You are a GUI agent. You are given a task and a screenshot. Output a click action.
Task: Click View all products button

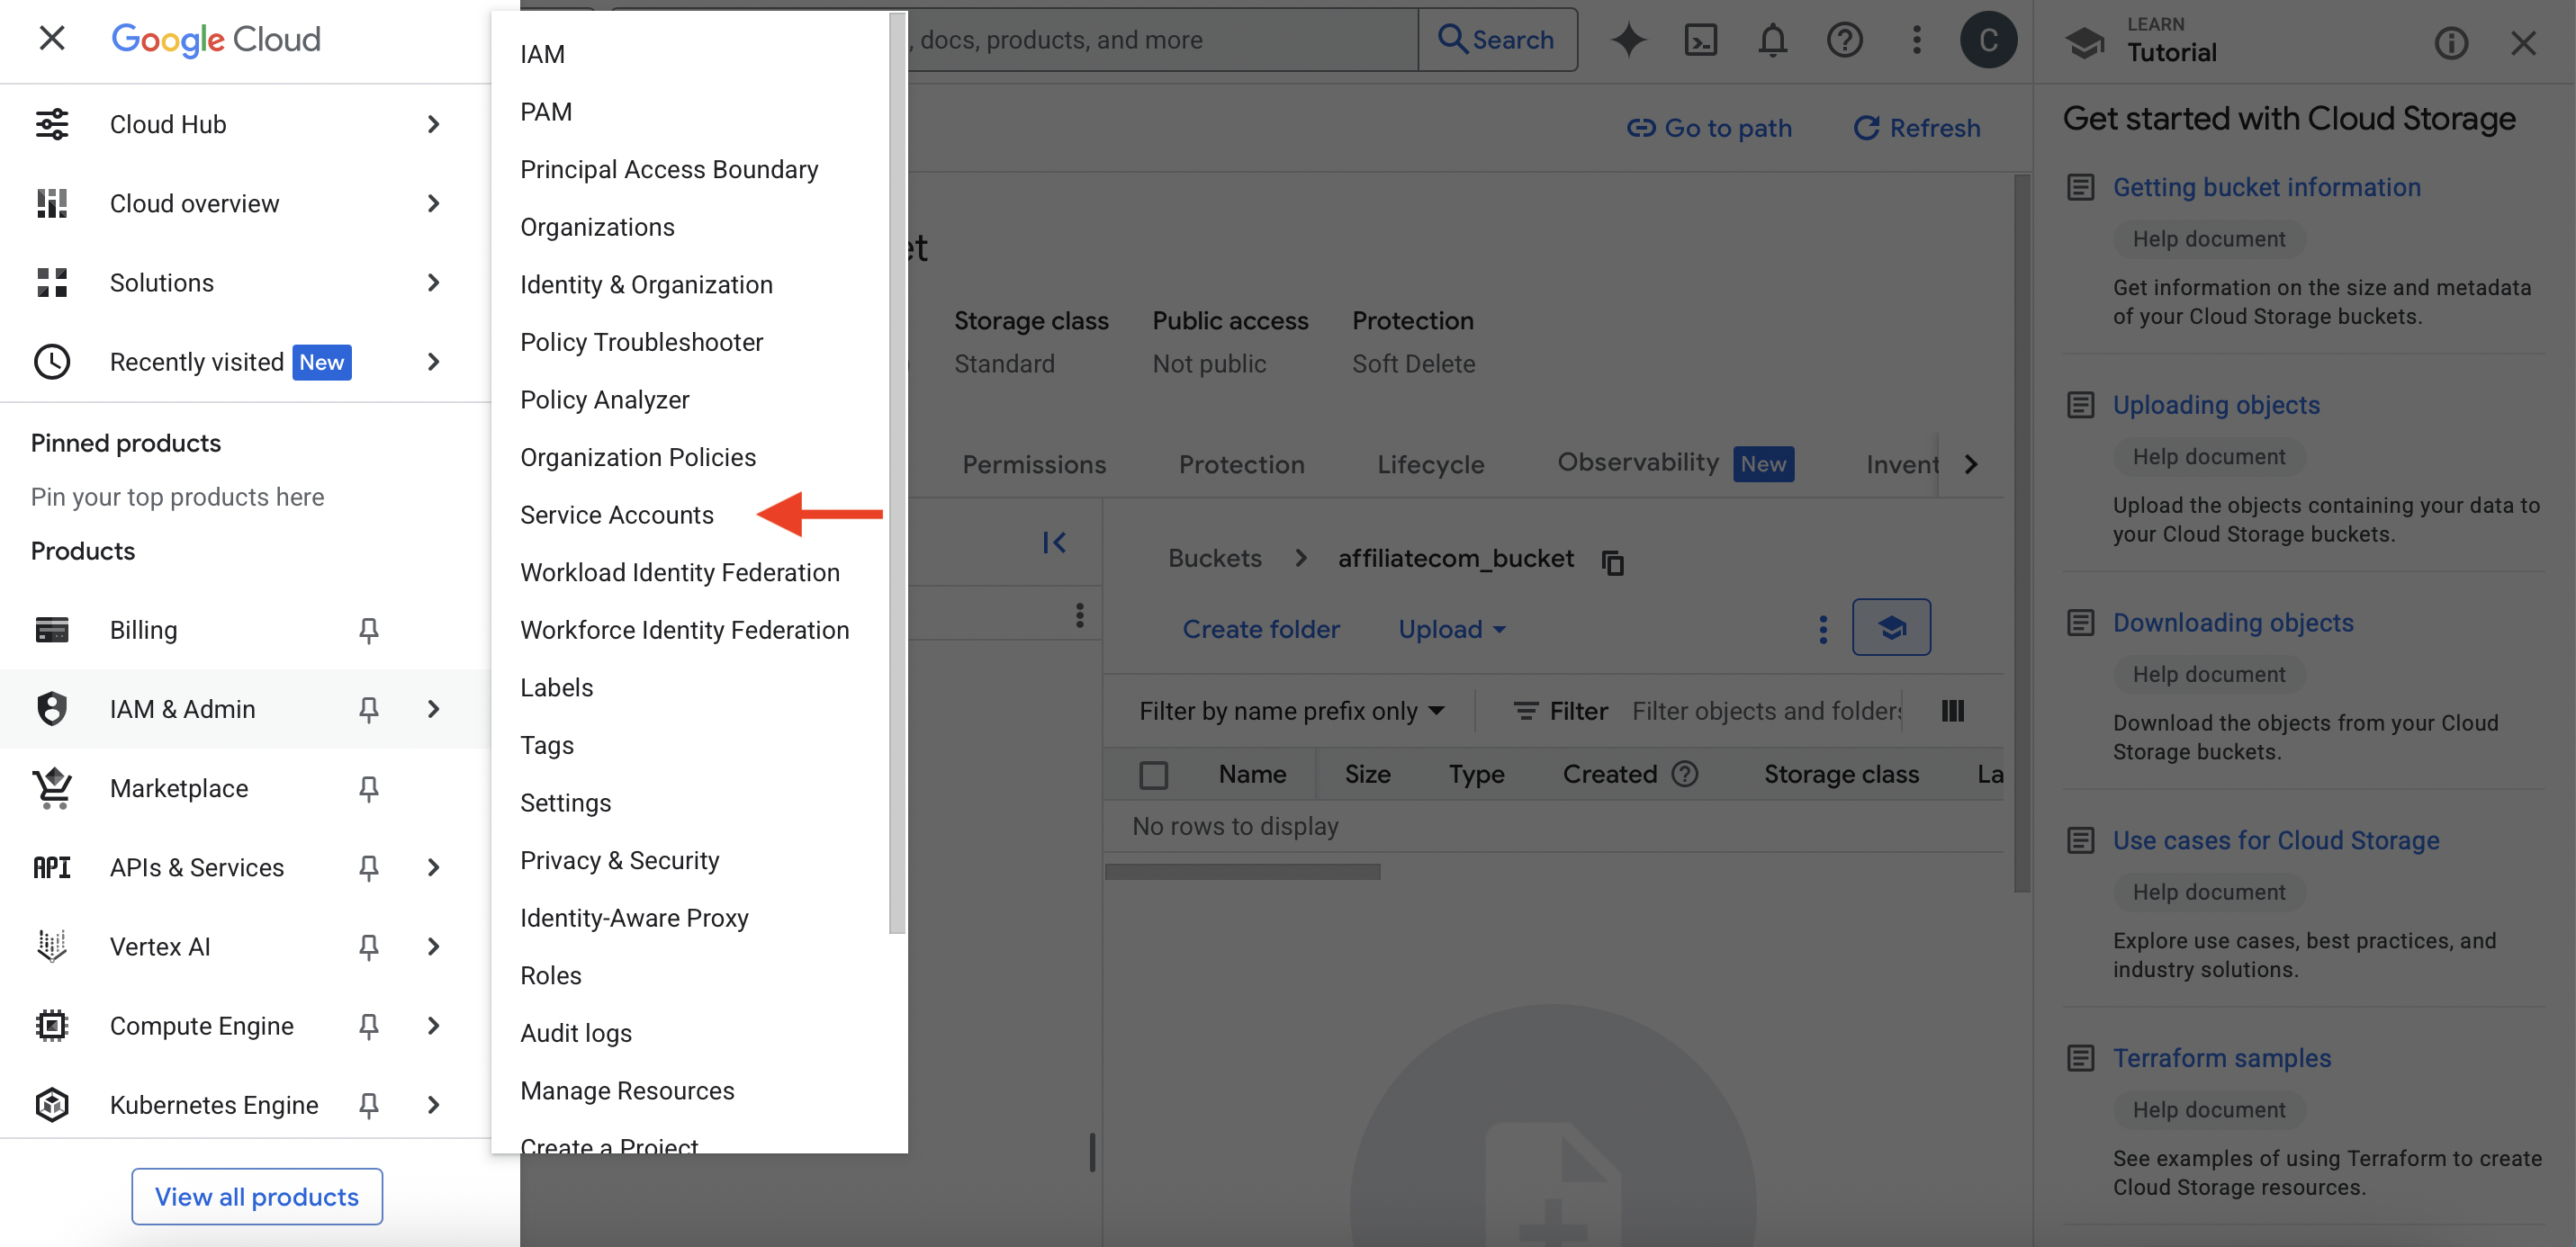click(x=257, y=1196)
